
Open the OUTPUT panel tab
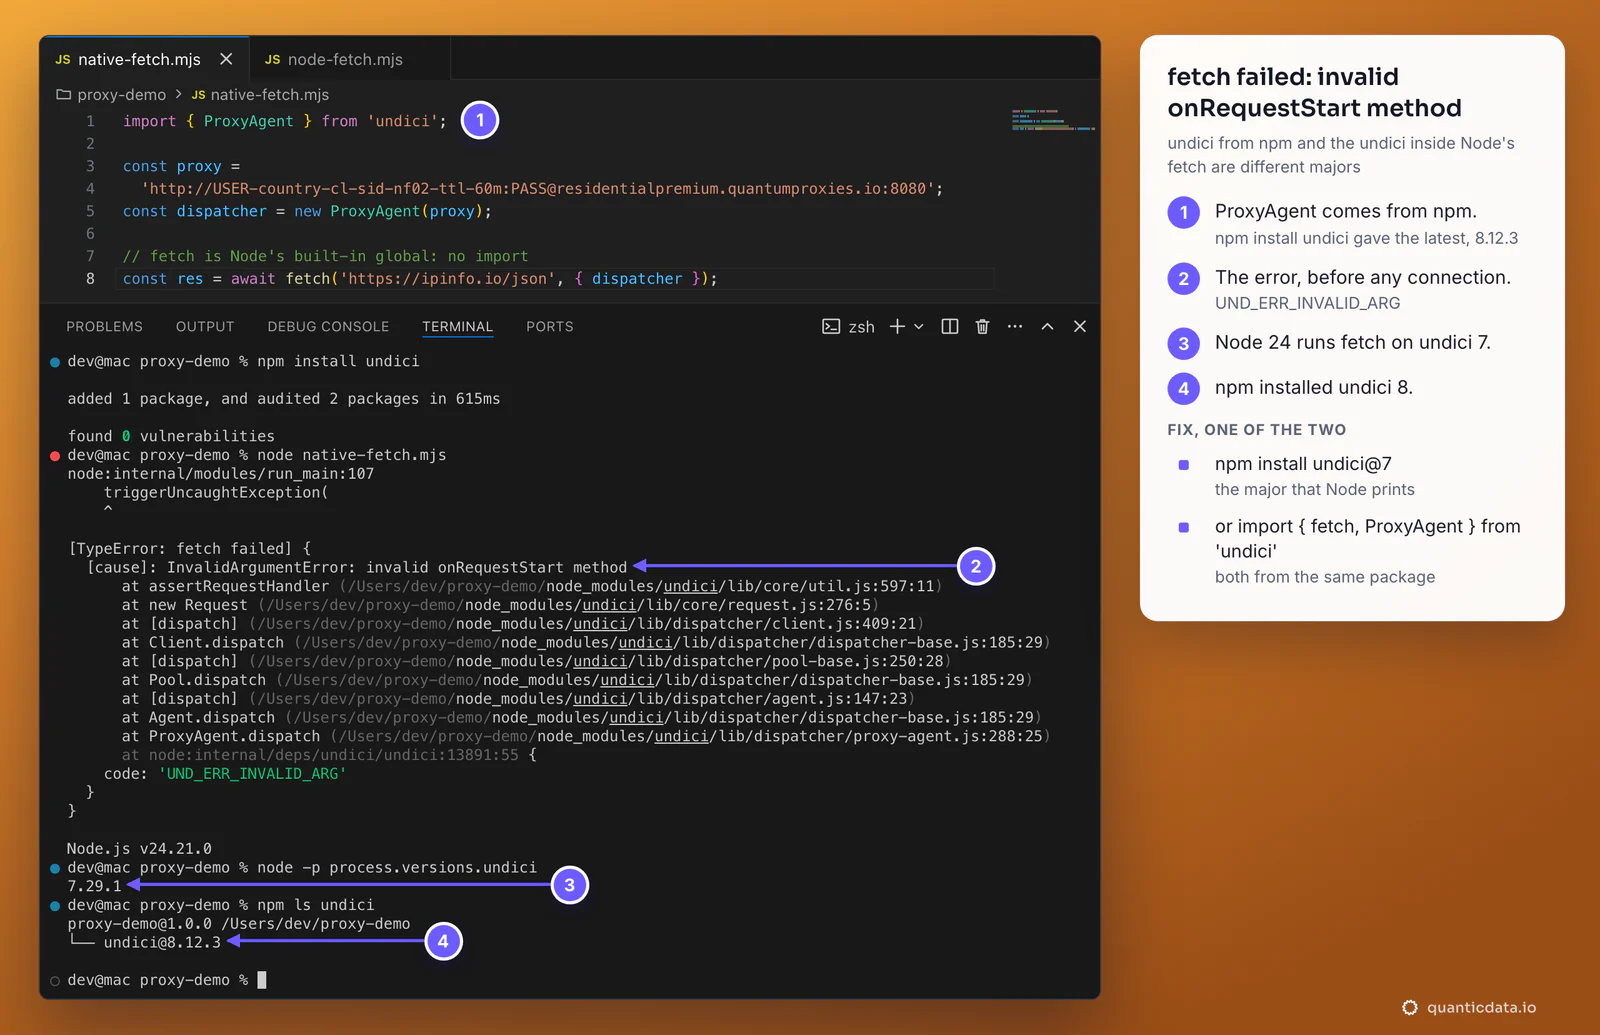click(x=204, y=326)
